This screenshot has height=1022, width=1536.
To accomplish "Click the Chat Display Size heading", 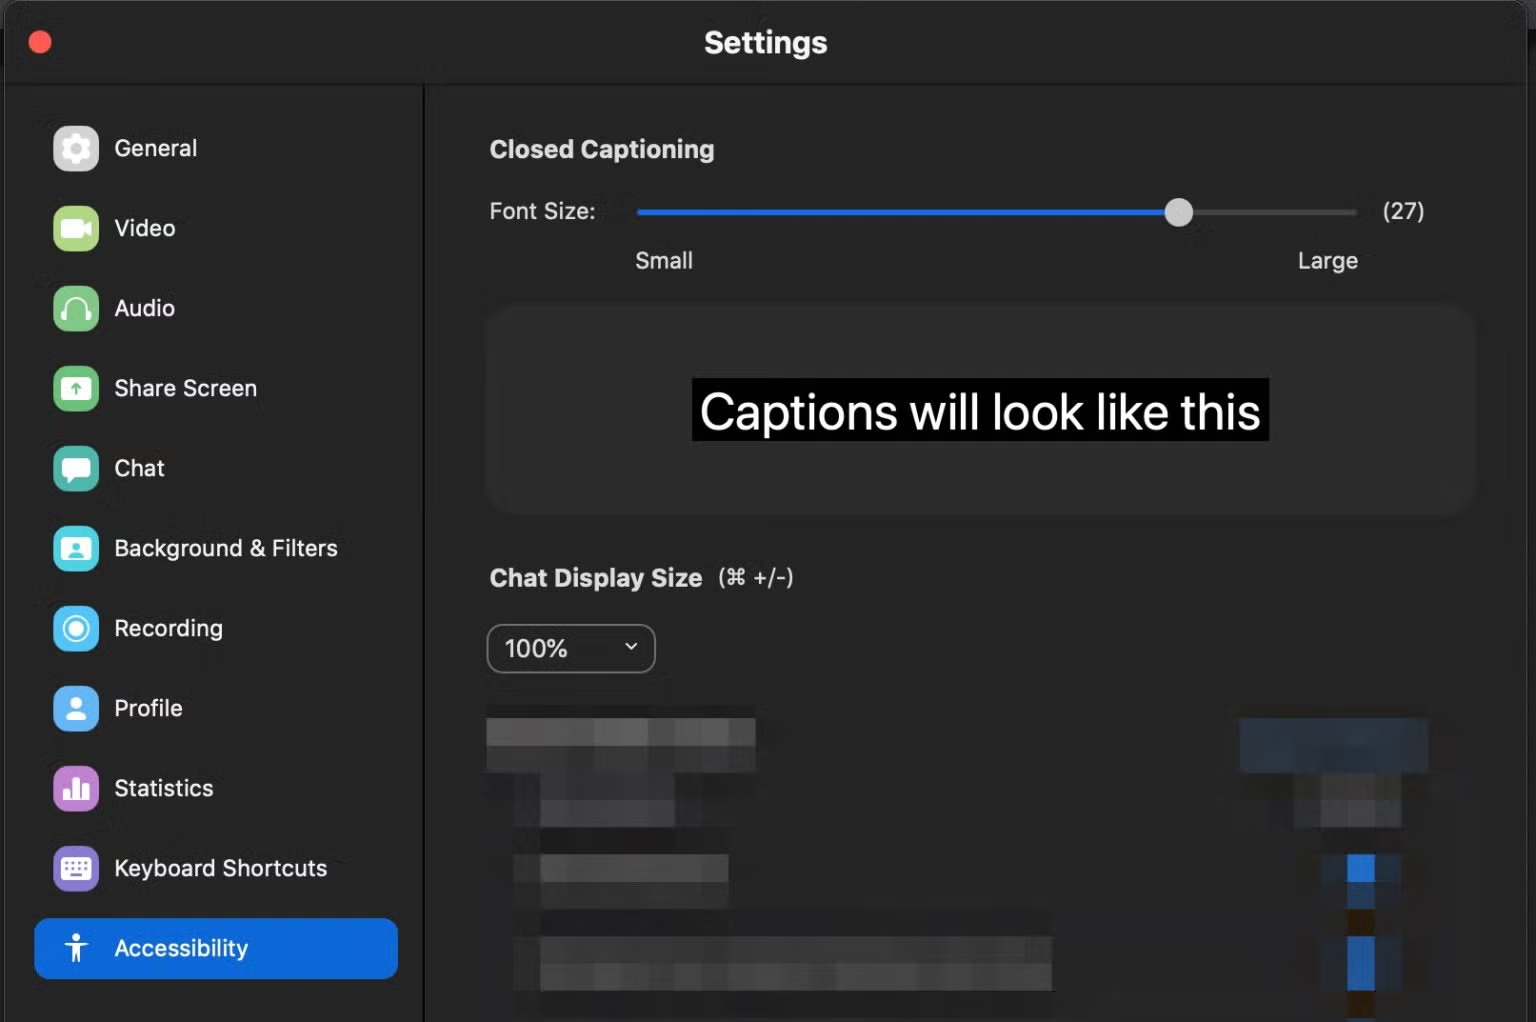I will [596, 578].
